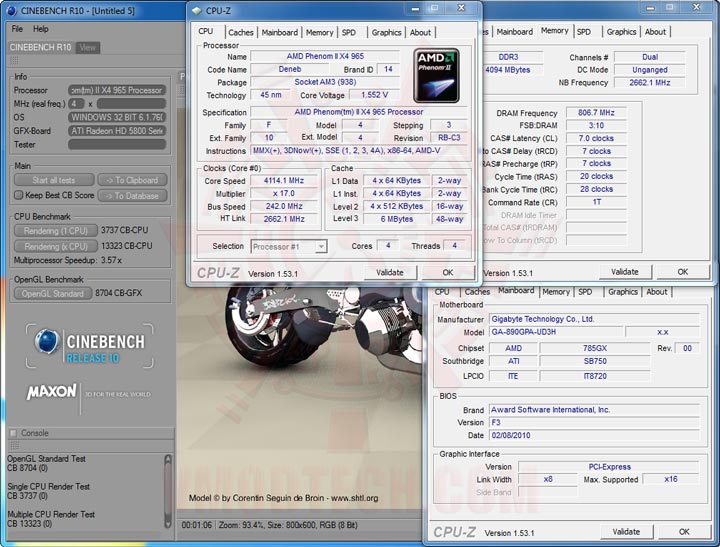Click Validate in mainboard CPU-Z window
The height and width of the screenshot is (547, 720).
[626, 531]
